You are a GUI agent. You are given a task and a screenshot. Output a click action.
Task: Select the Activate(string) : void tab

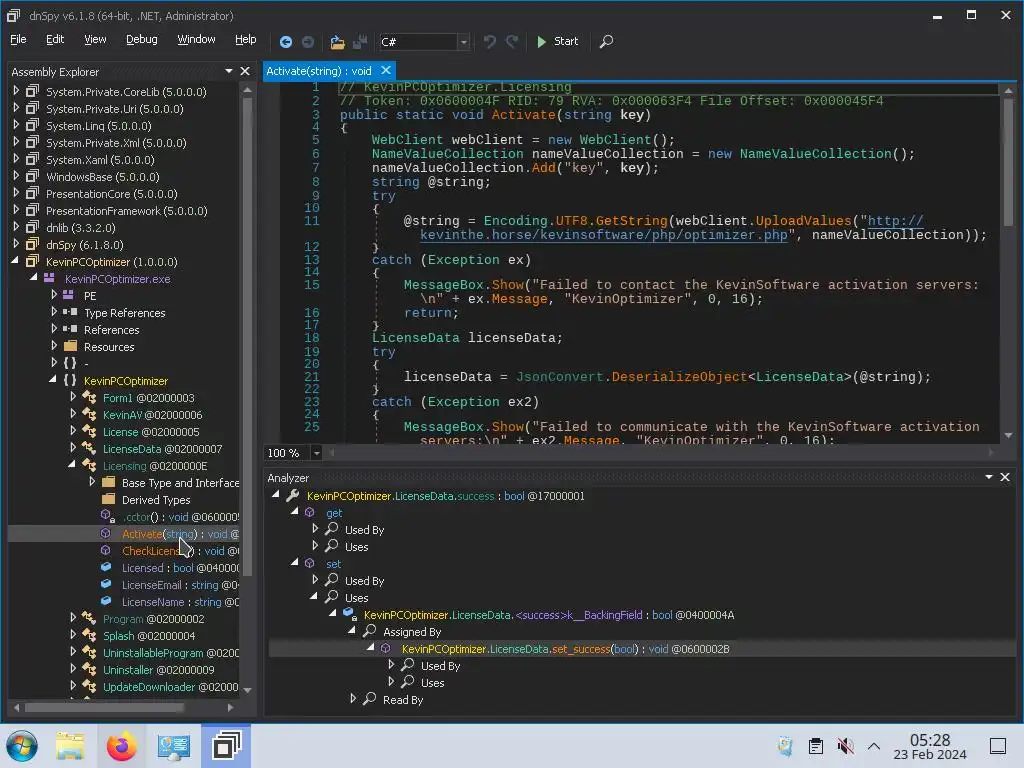319,71
